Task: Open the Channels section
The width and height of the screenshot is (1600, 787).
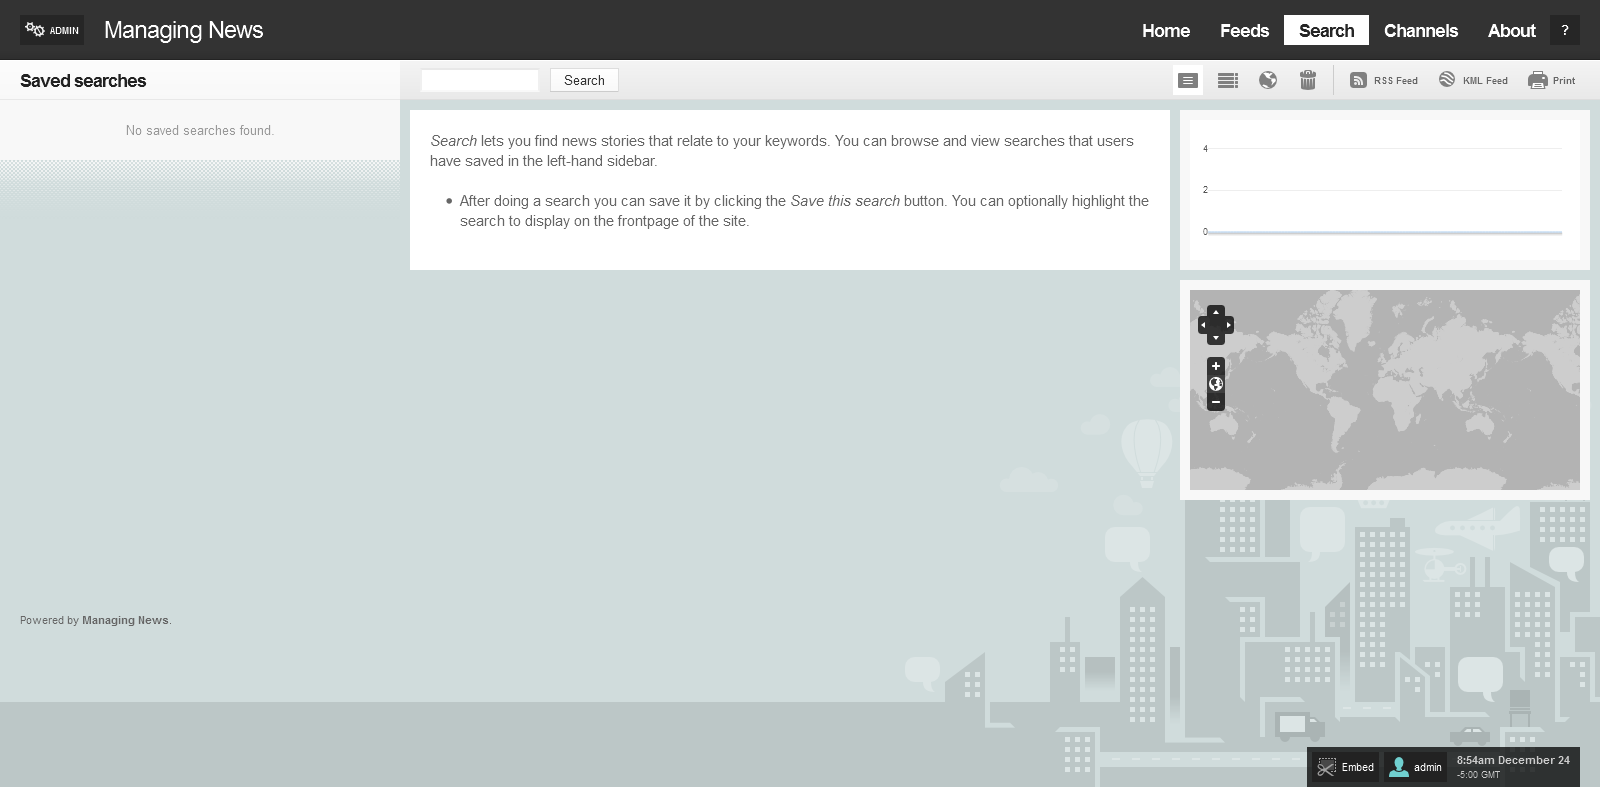Action: 1421,30
